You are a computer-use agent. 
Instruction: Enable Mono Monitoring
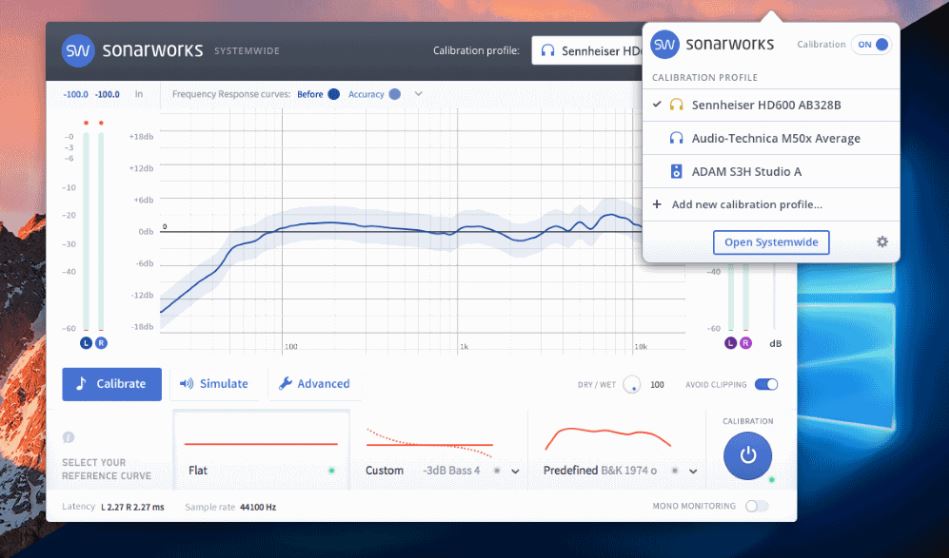(x=757, y=507)
